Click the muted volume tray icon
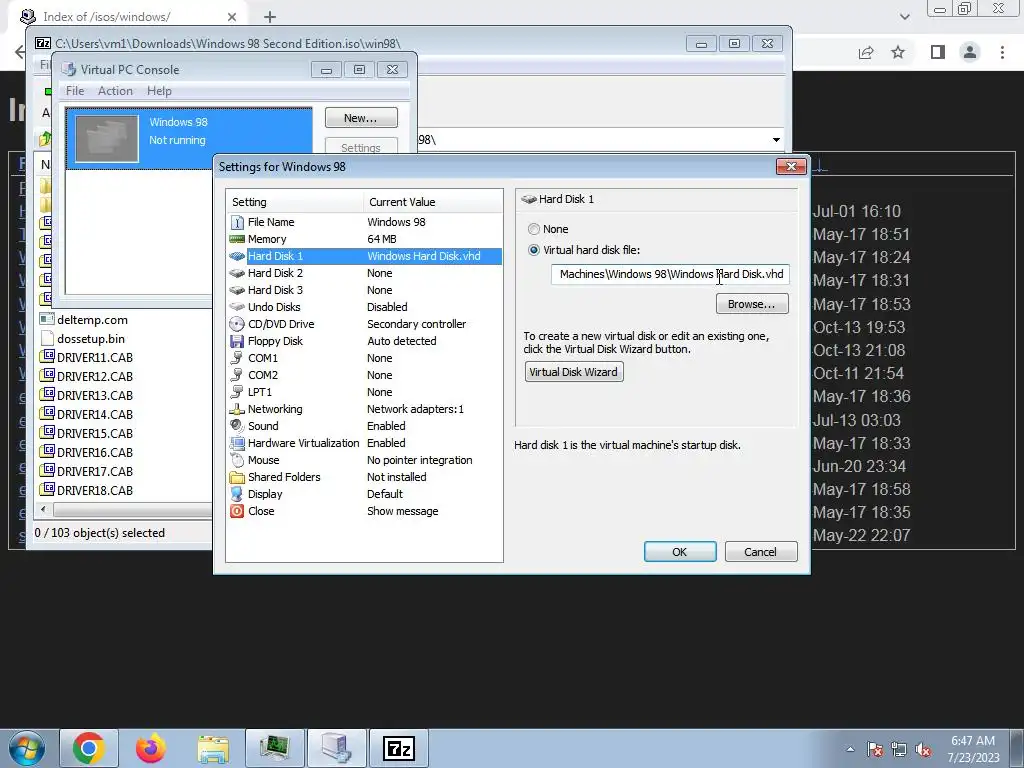 click(x=923, y=749)
